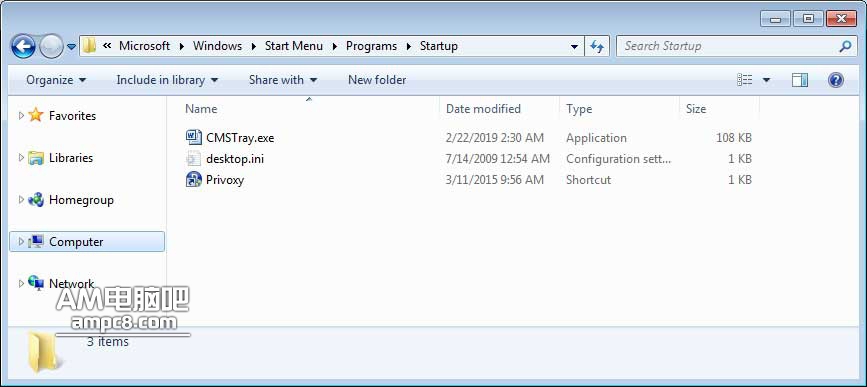The height and width of the screenshot is (387, 867).
Task: Expand arrow after Windows breadcrumb
Action: coord(253,46)
